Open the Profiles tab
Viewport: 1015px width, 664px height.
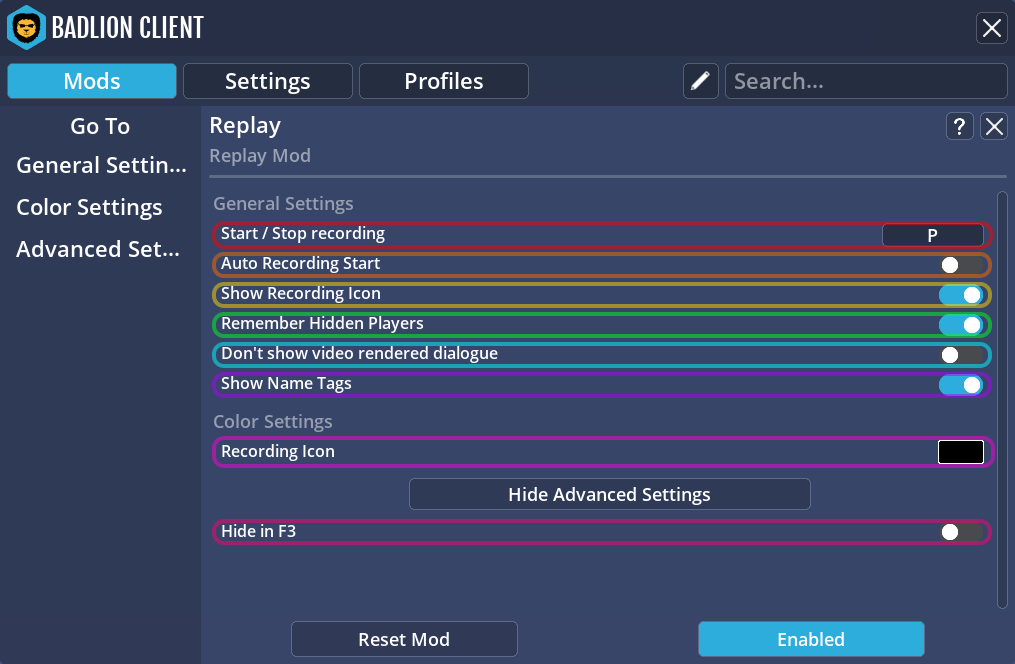[x=443, y=81]
